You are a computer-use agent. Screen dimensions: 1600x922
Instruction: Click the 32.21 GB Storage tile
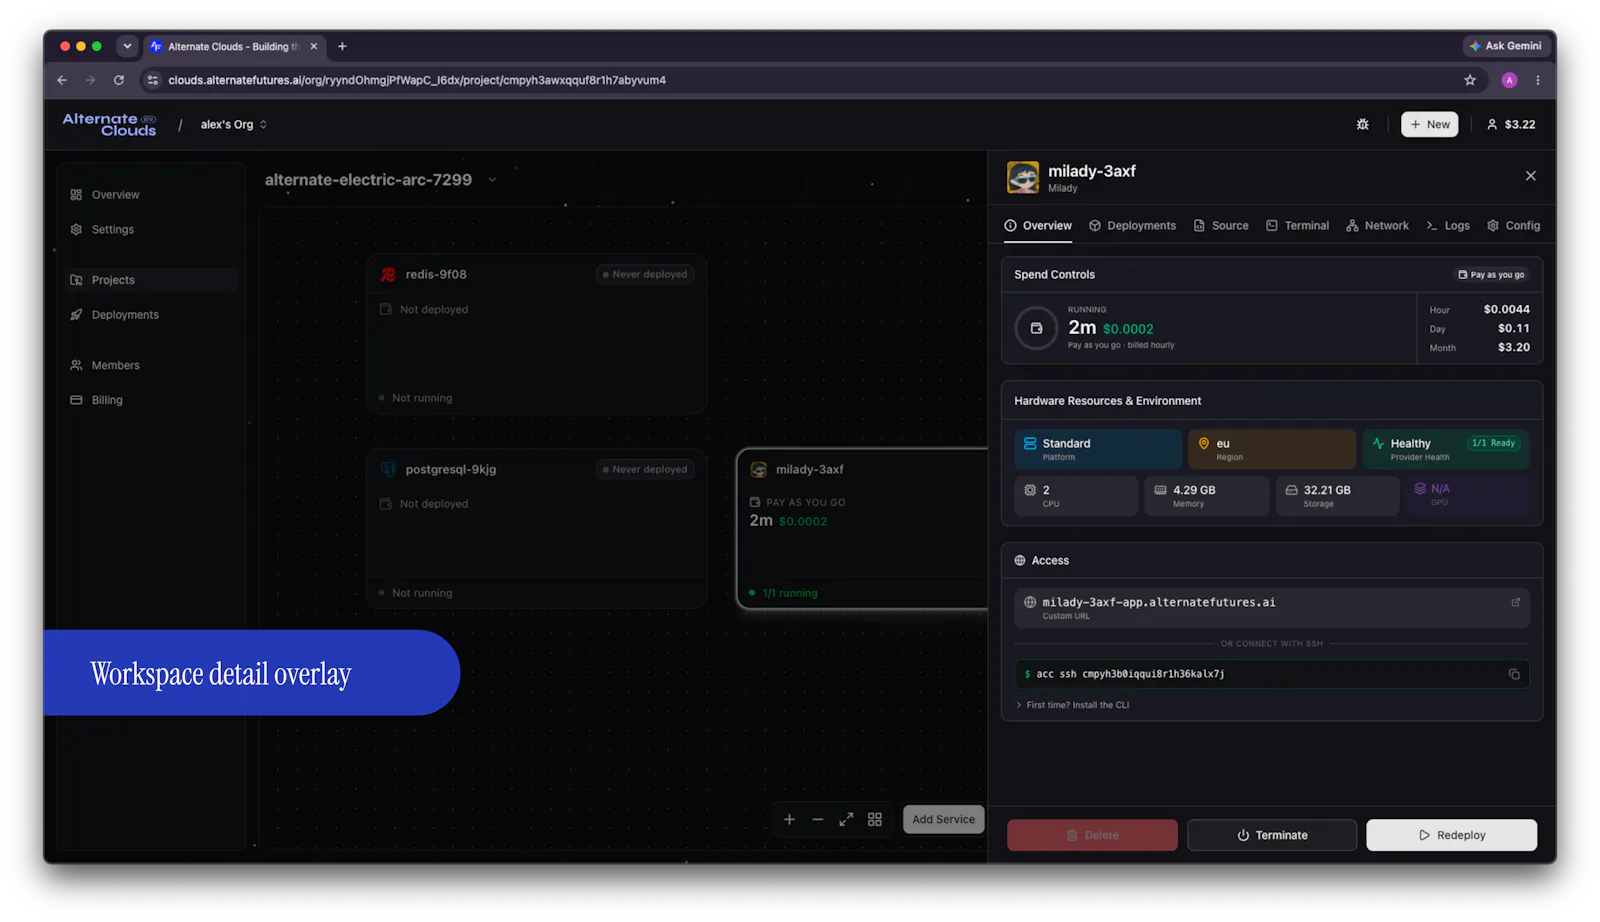click(1337, 496)
